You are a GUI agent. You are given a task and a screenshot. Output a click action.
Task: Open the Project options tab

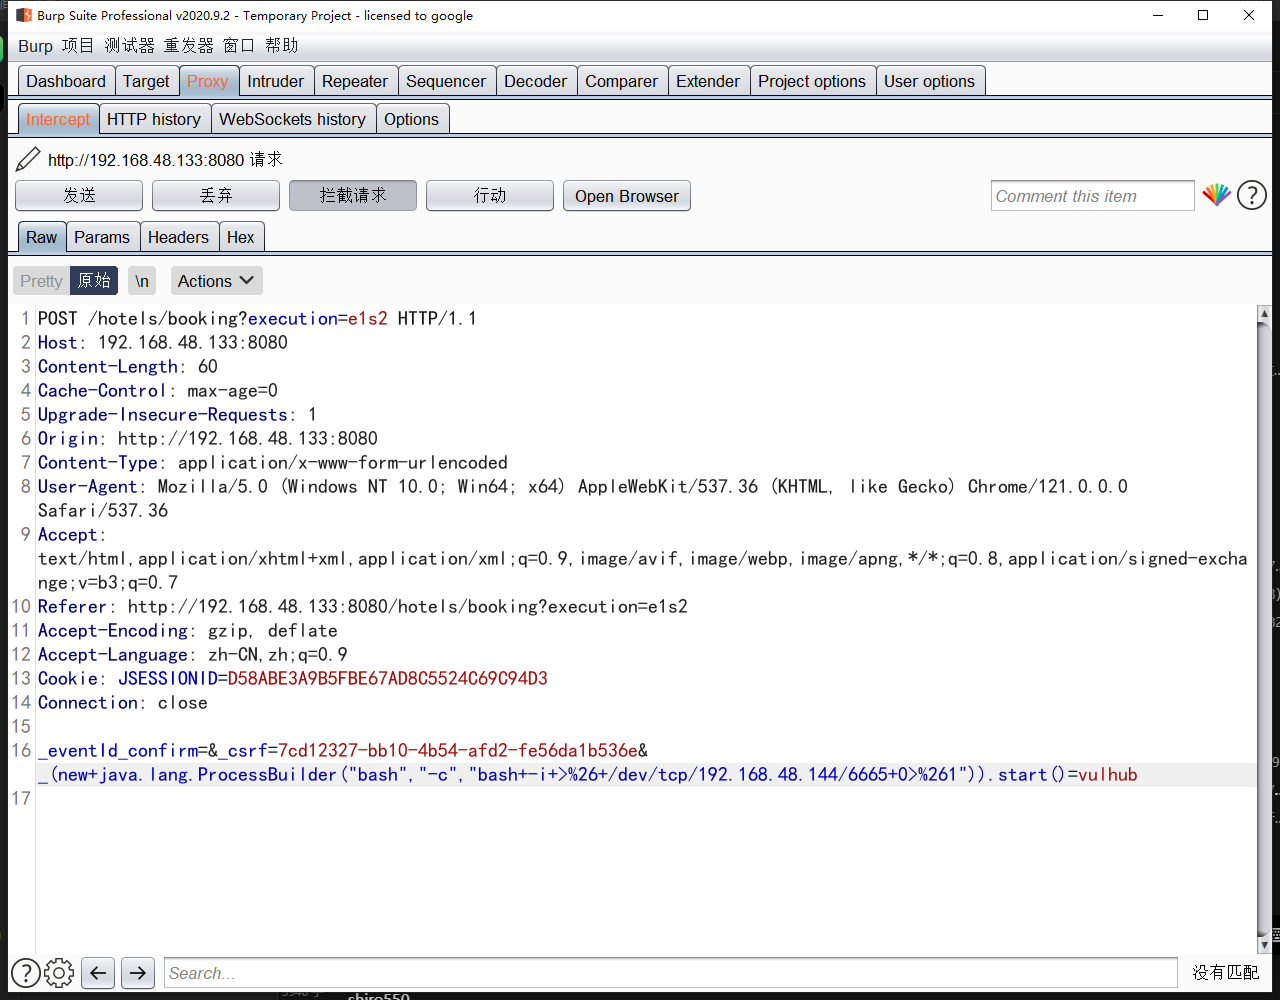coord(812,81)
